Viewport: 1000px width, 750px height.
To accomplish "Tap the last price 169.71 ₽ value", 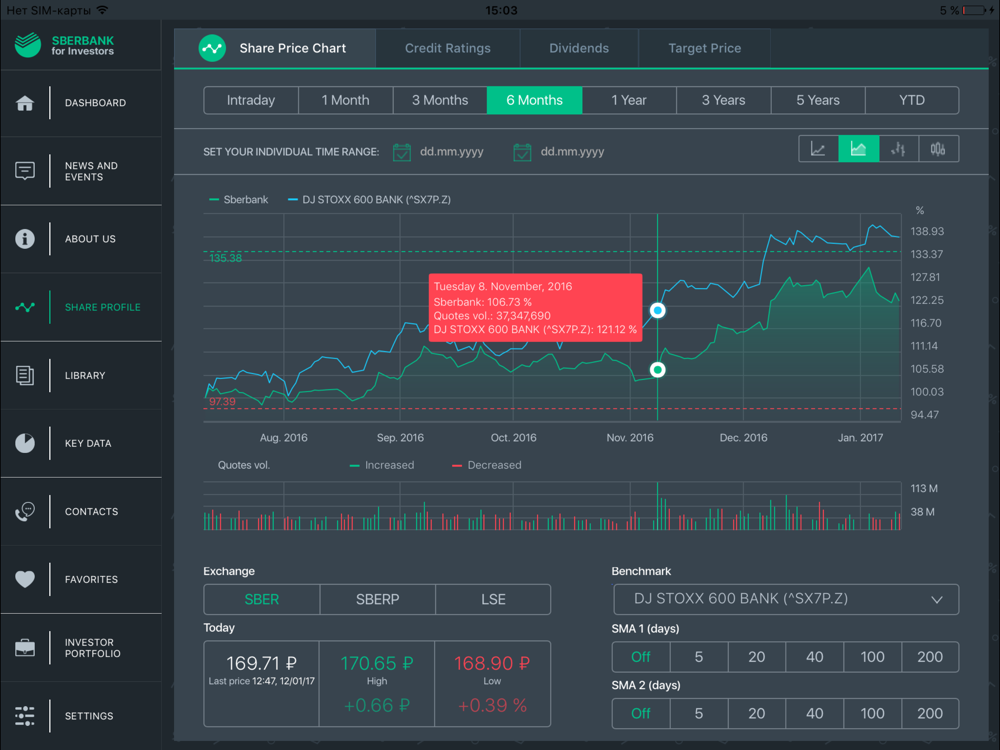I will pos(261,663).
